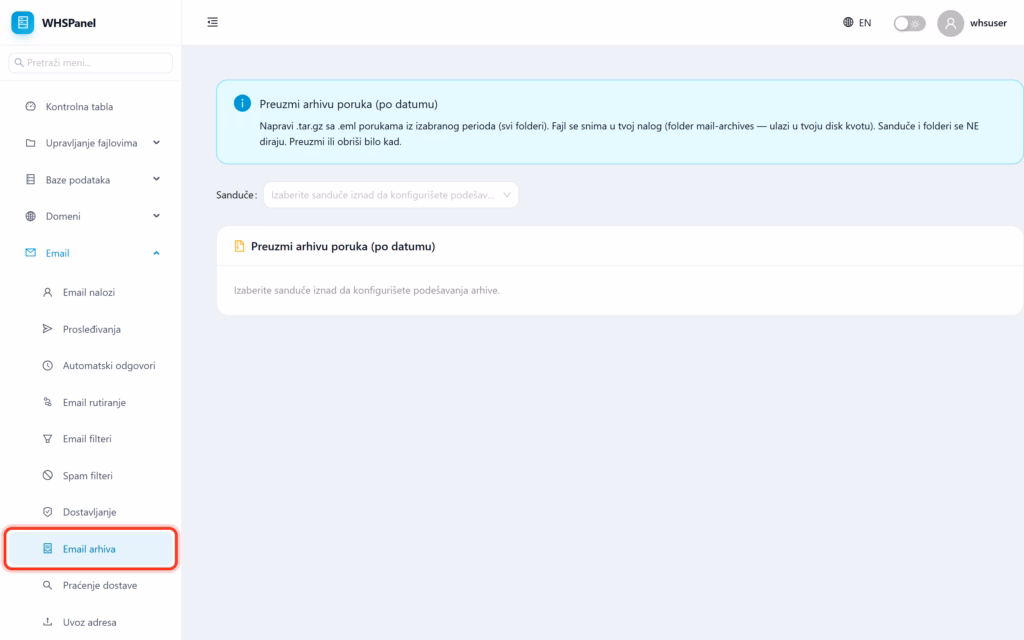This screenshot has height=640, width=1024.
Task: Click the Praćenje dostave magnifier icon
Action: (x=48, y=585)
